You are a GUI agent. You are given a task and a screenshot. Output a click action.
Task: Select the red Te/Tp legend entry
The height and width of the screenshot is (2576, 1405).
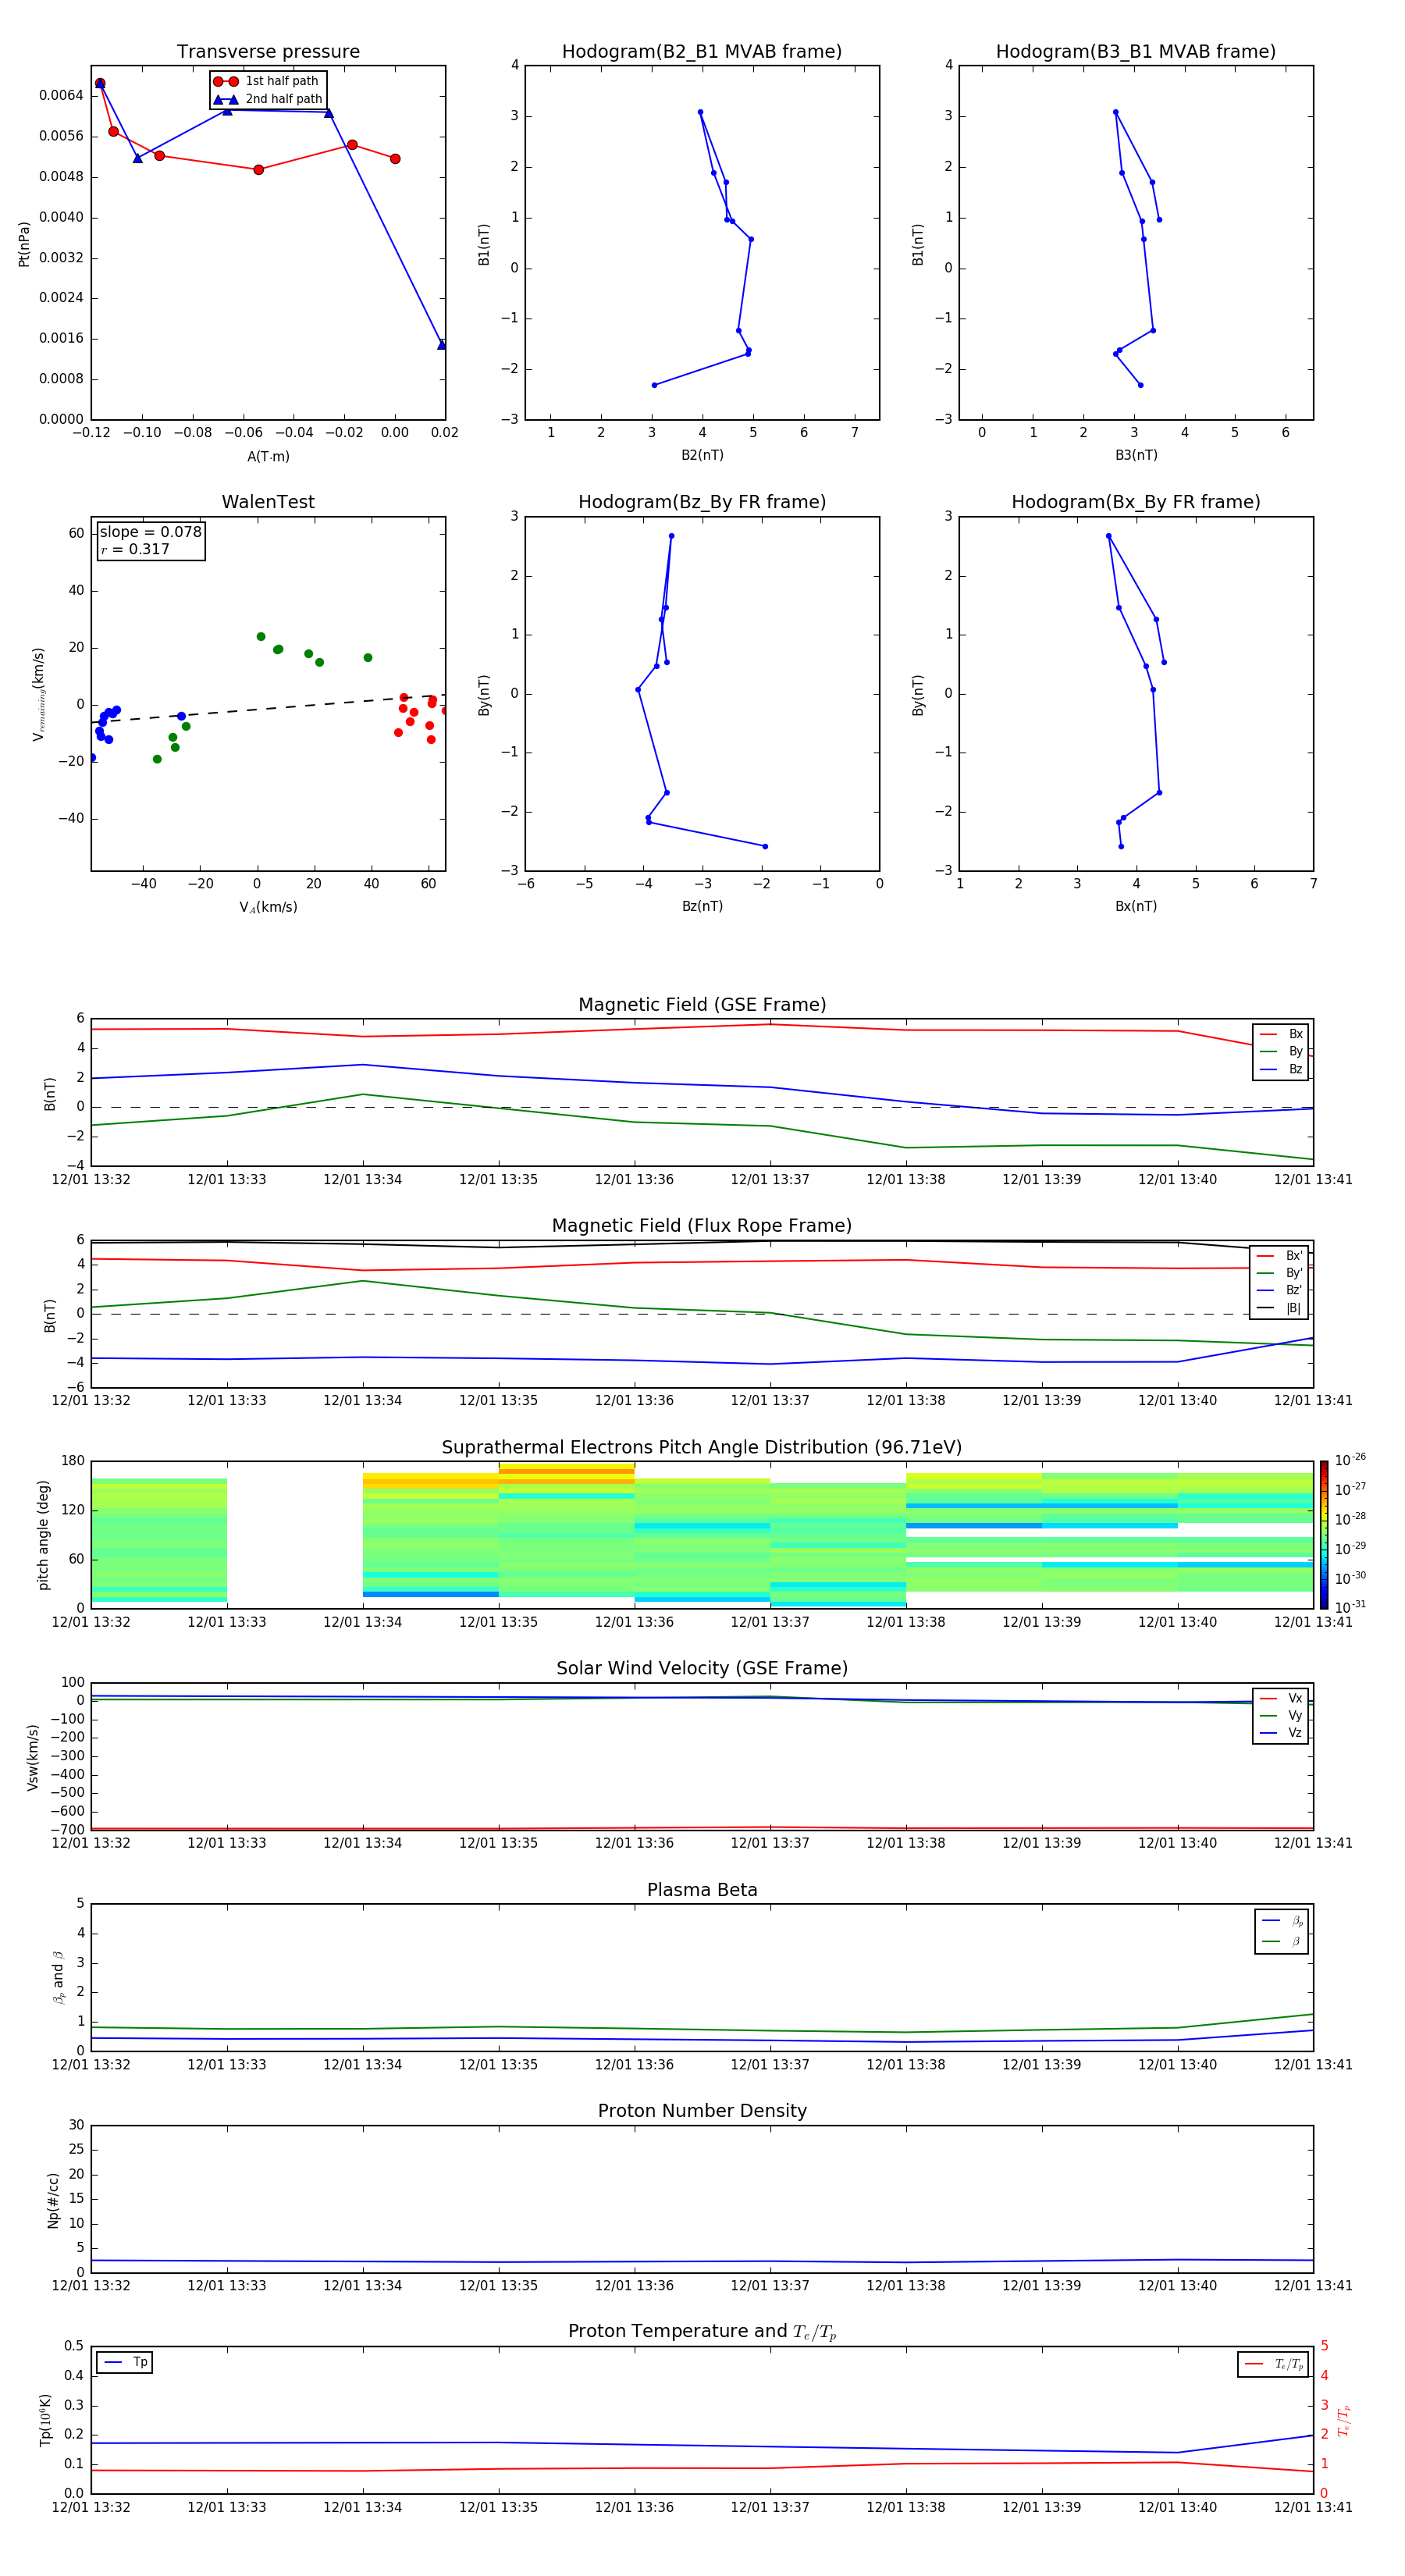click(1273, 2364)
